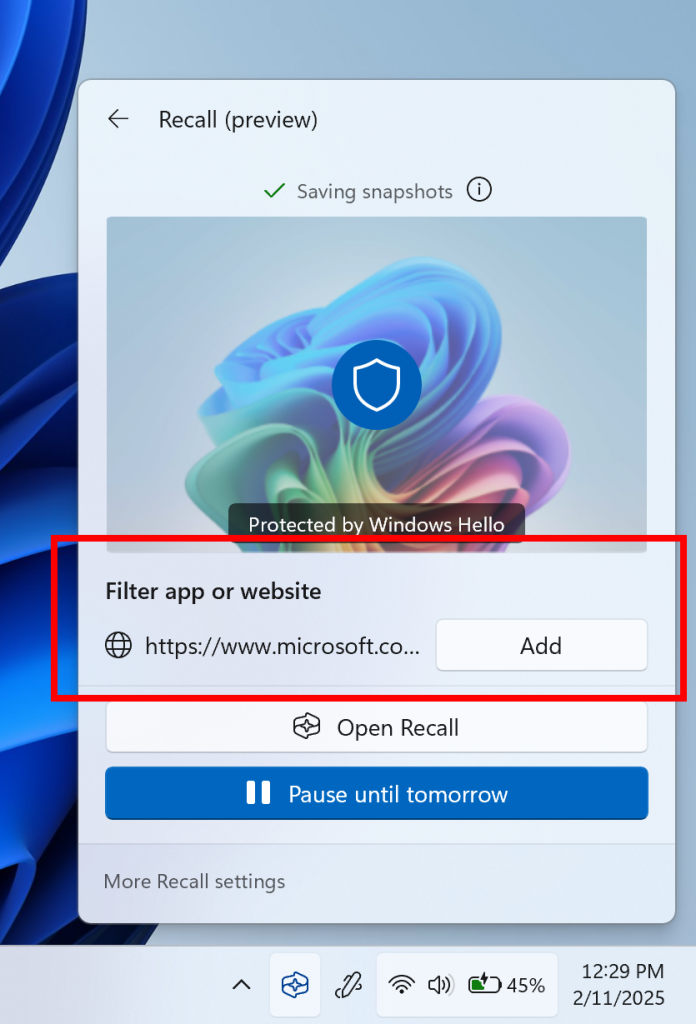The image size is (696, 1024).
Task: Click the Windows Hello shield icon
Action: pyautogui.click(x=376, y=385)
